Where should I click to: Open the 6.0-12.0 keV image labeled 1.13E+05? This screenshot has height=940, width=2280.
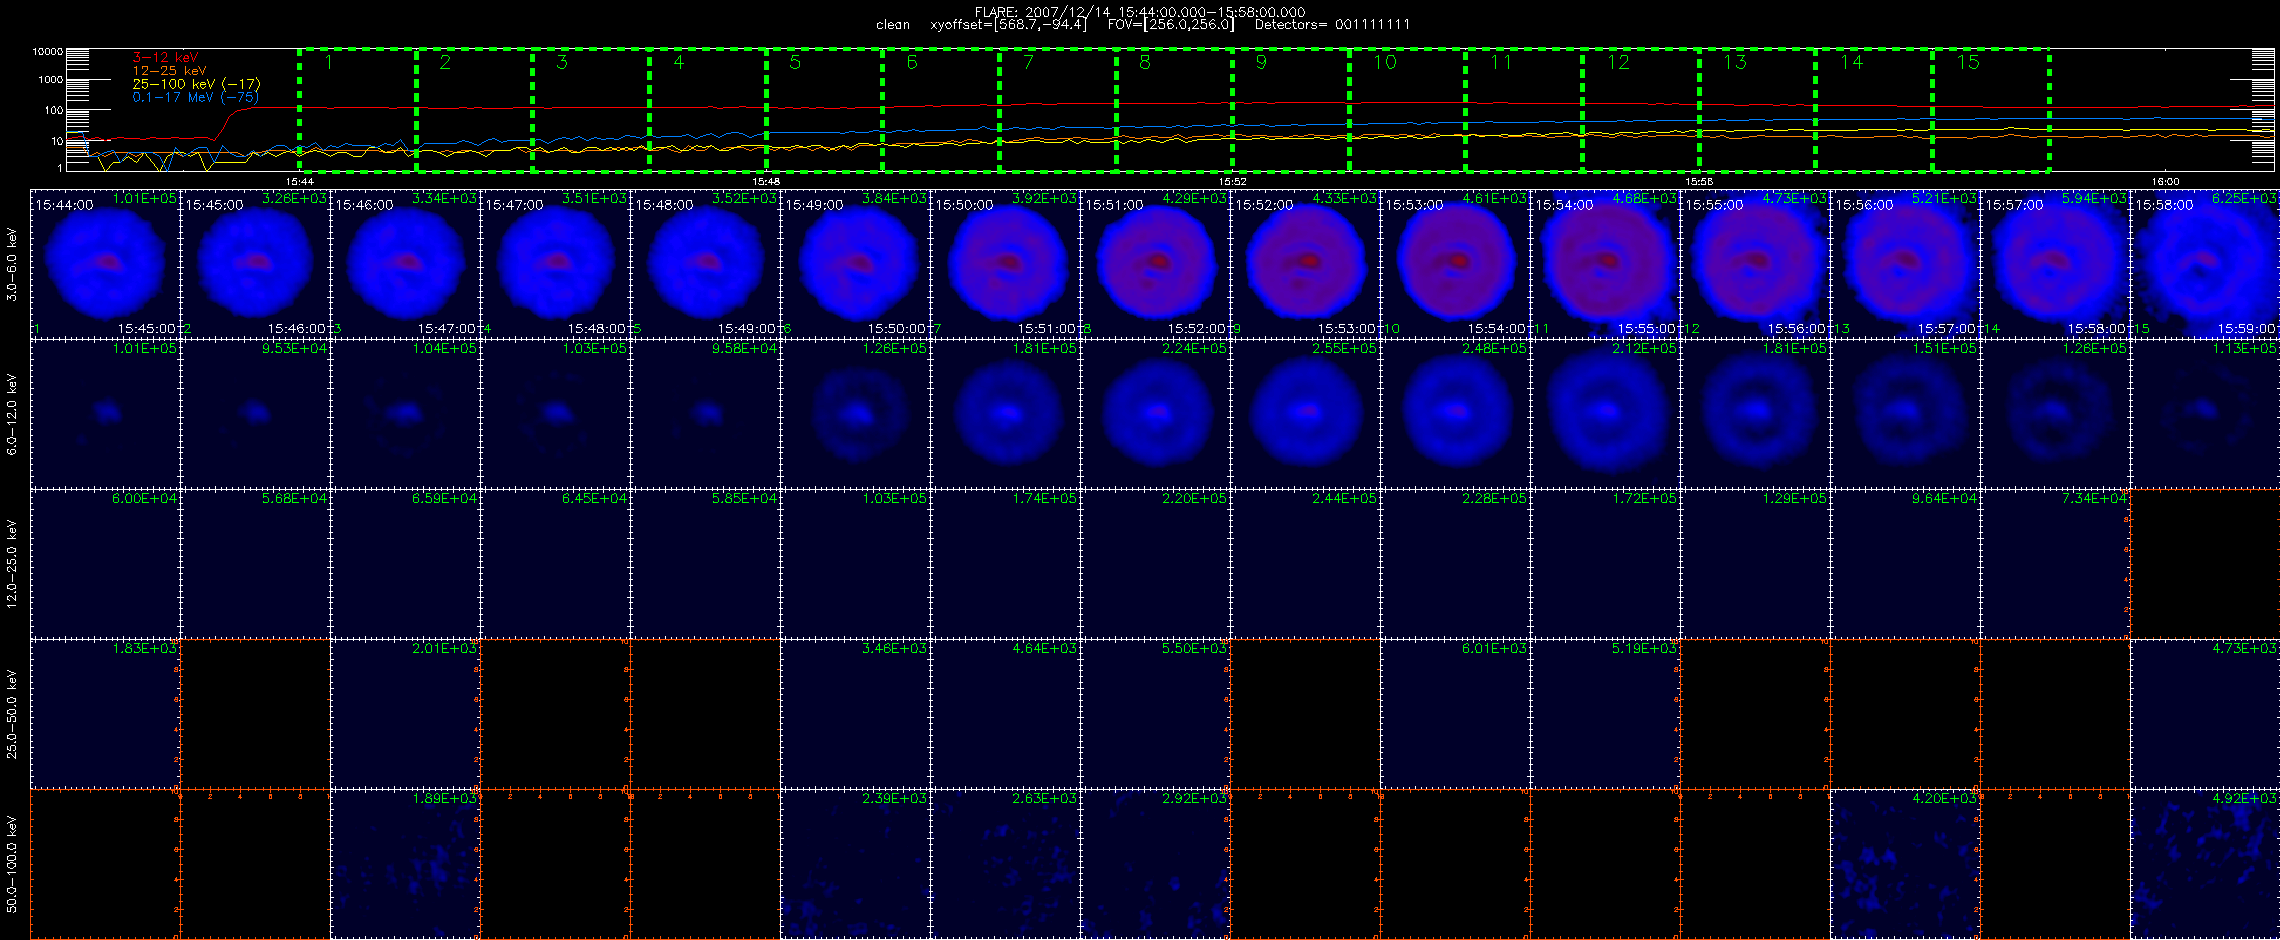pos(2206,414)
